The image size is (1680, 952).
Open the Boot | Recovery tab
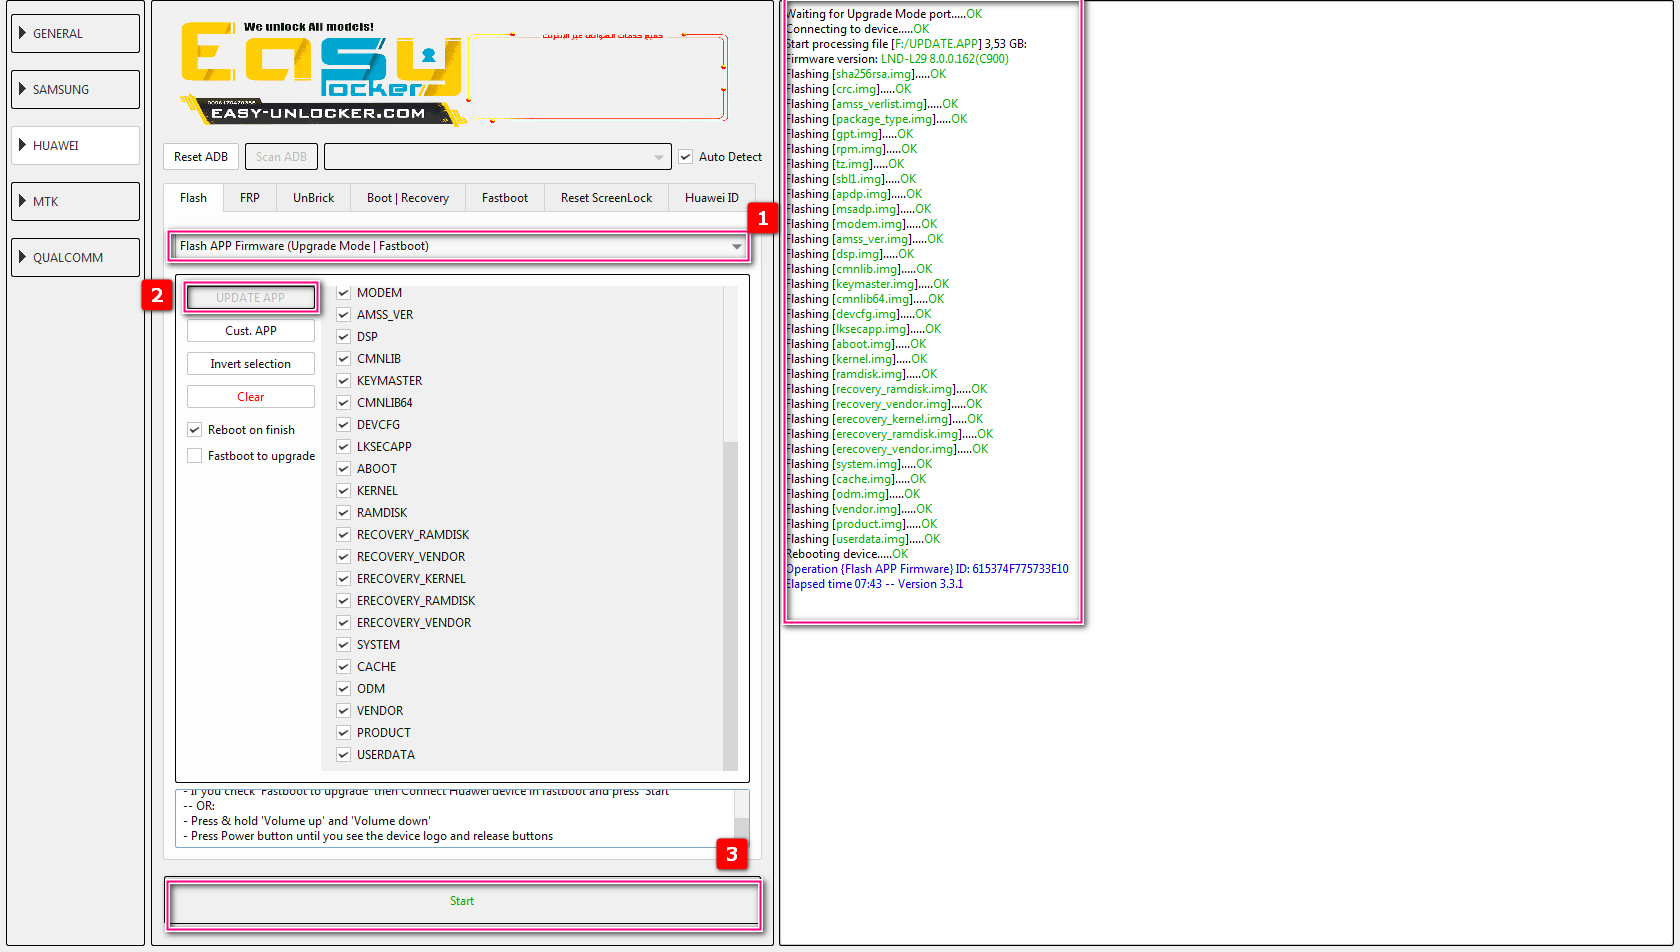[408, 198]
